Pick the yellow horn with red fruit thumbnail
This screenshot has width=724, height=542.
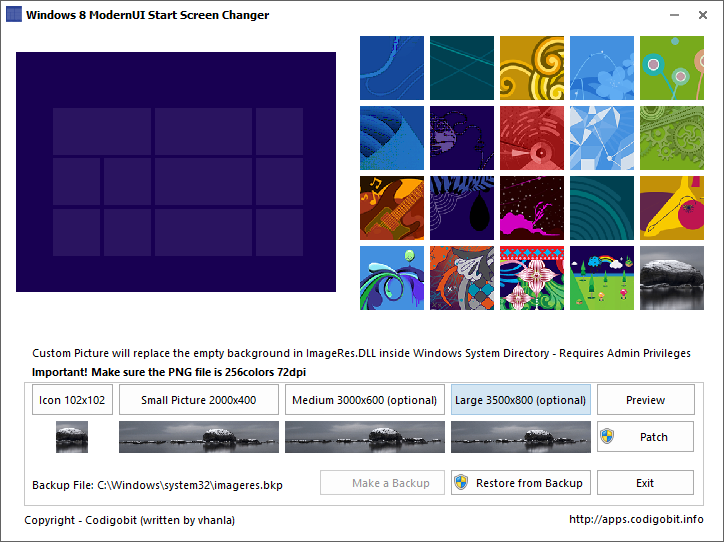pos(672,208)
